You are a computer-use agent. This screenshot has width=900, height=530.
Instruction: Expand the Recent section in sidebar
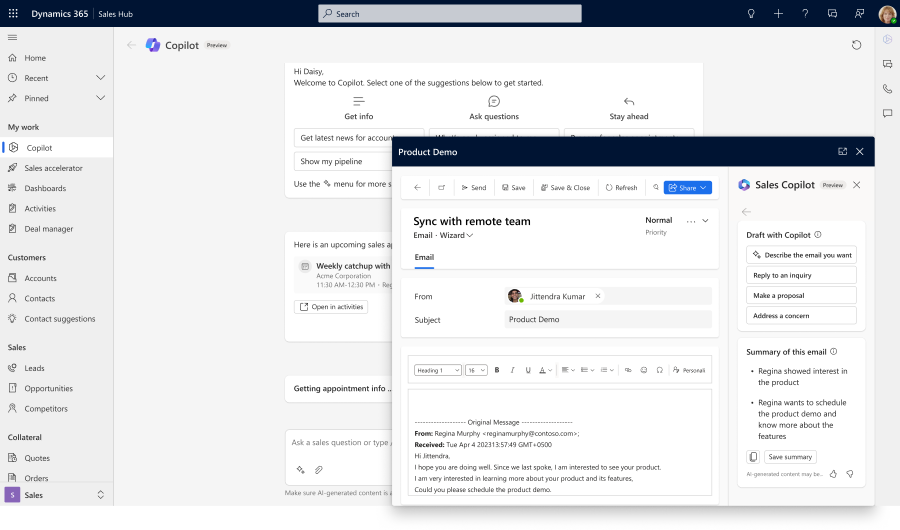coord(100,78)
